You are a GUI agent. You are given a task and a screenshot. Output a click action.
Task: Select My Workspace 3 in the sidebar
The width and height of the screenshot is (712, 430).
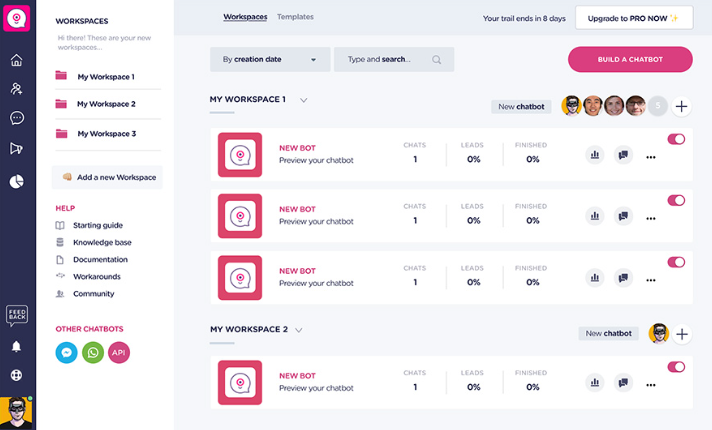click(106, 133)
